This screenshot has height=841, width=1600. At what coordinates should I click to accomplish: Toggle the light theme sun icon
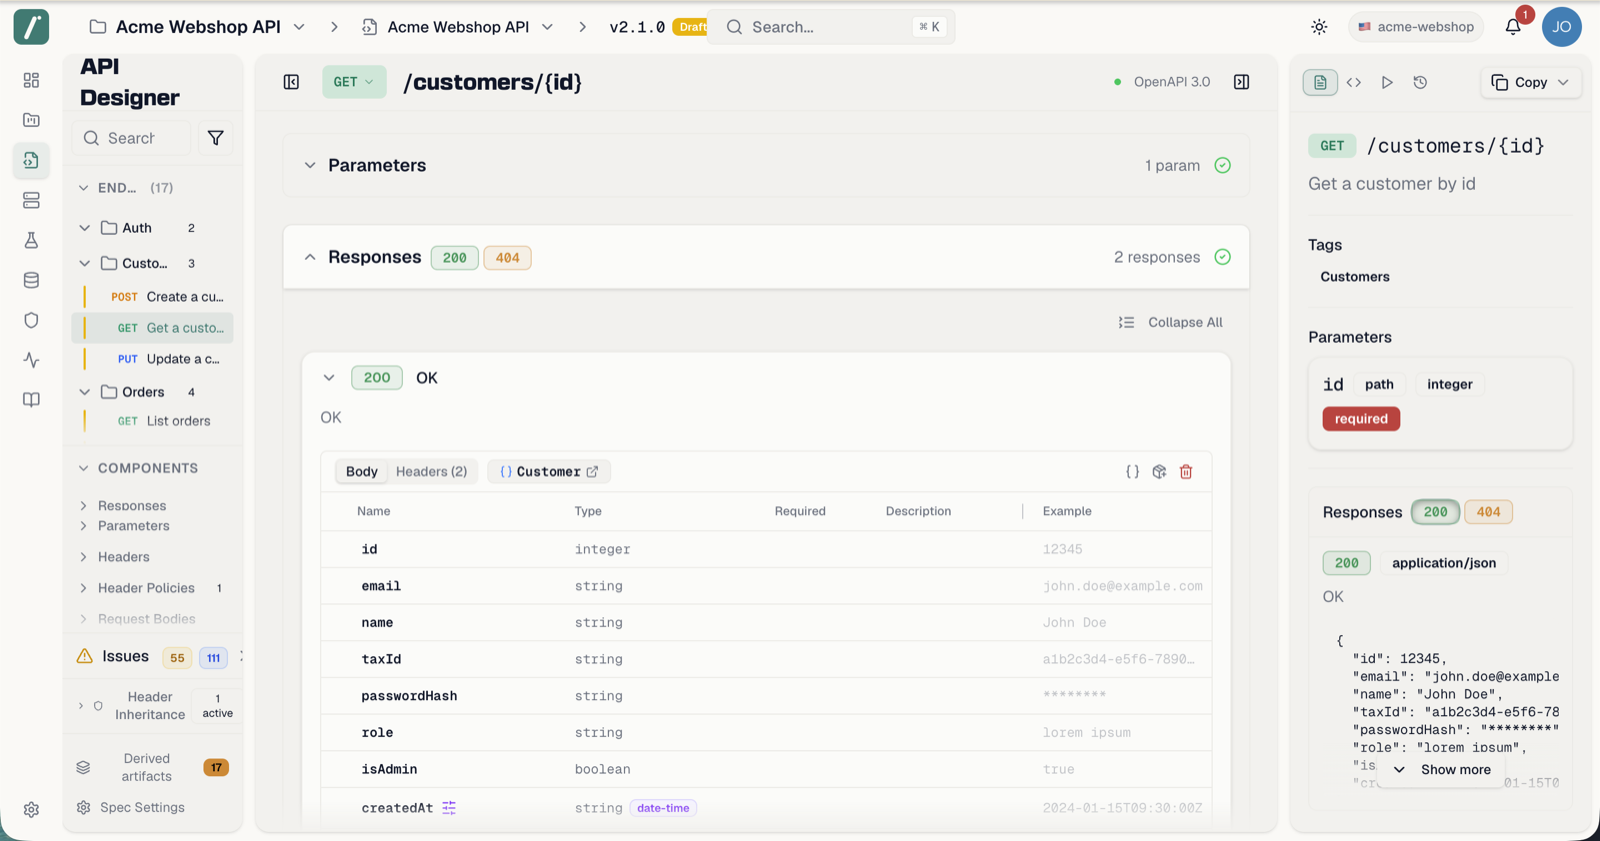click(1319, 27)
